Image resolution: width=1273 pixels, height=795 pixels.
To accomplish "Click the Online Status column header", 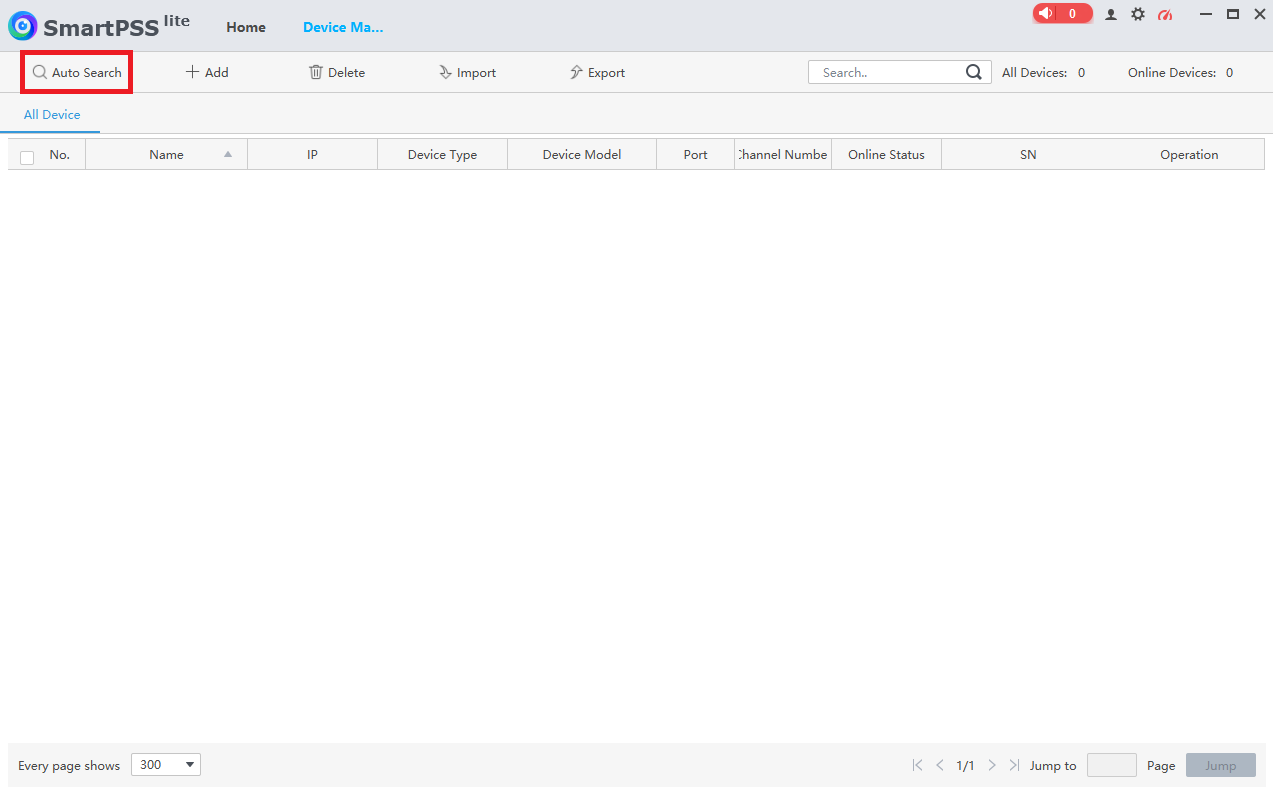I will coord(886,154).
